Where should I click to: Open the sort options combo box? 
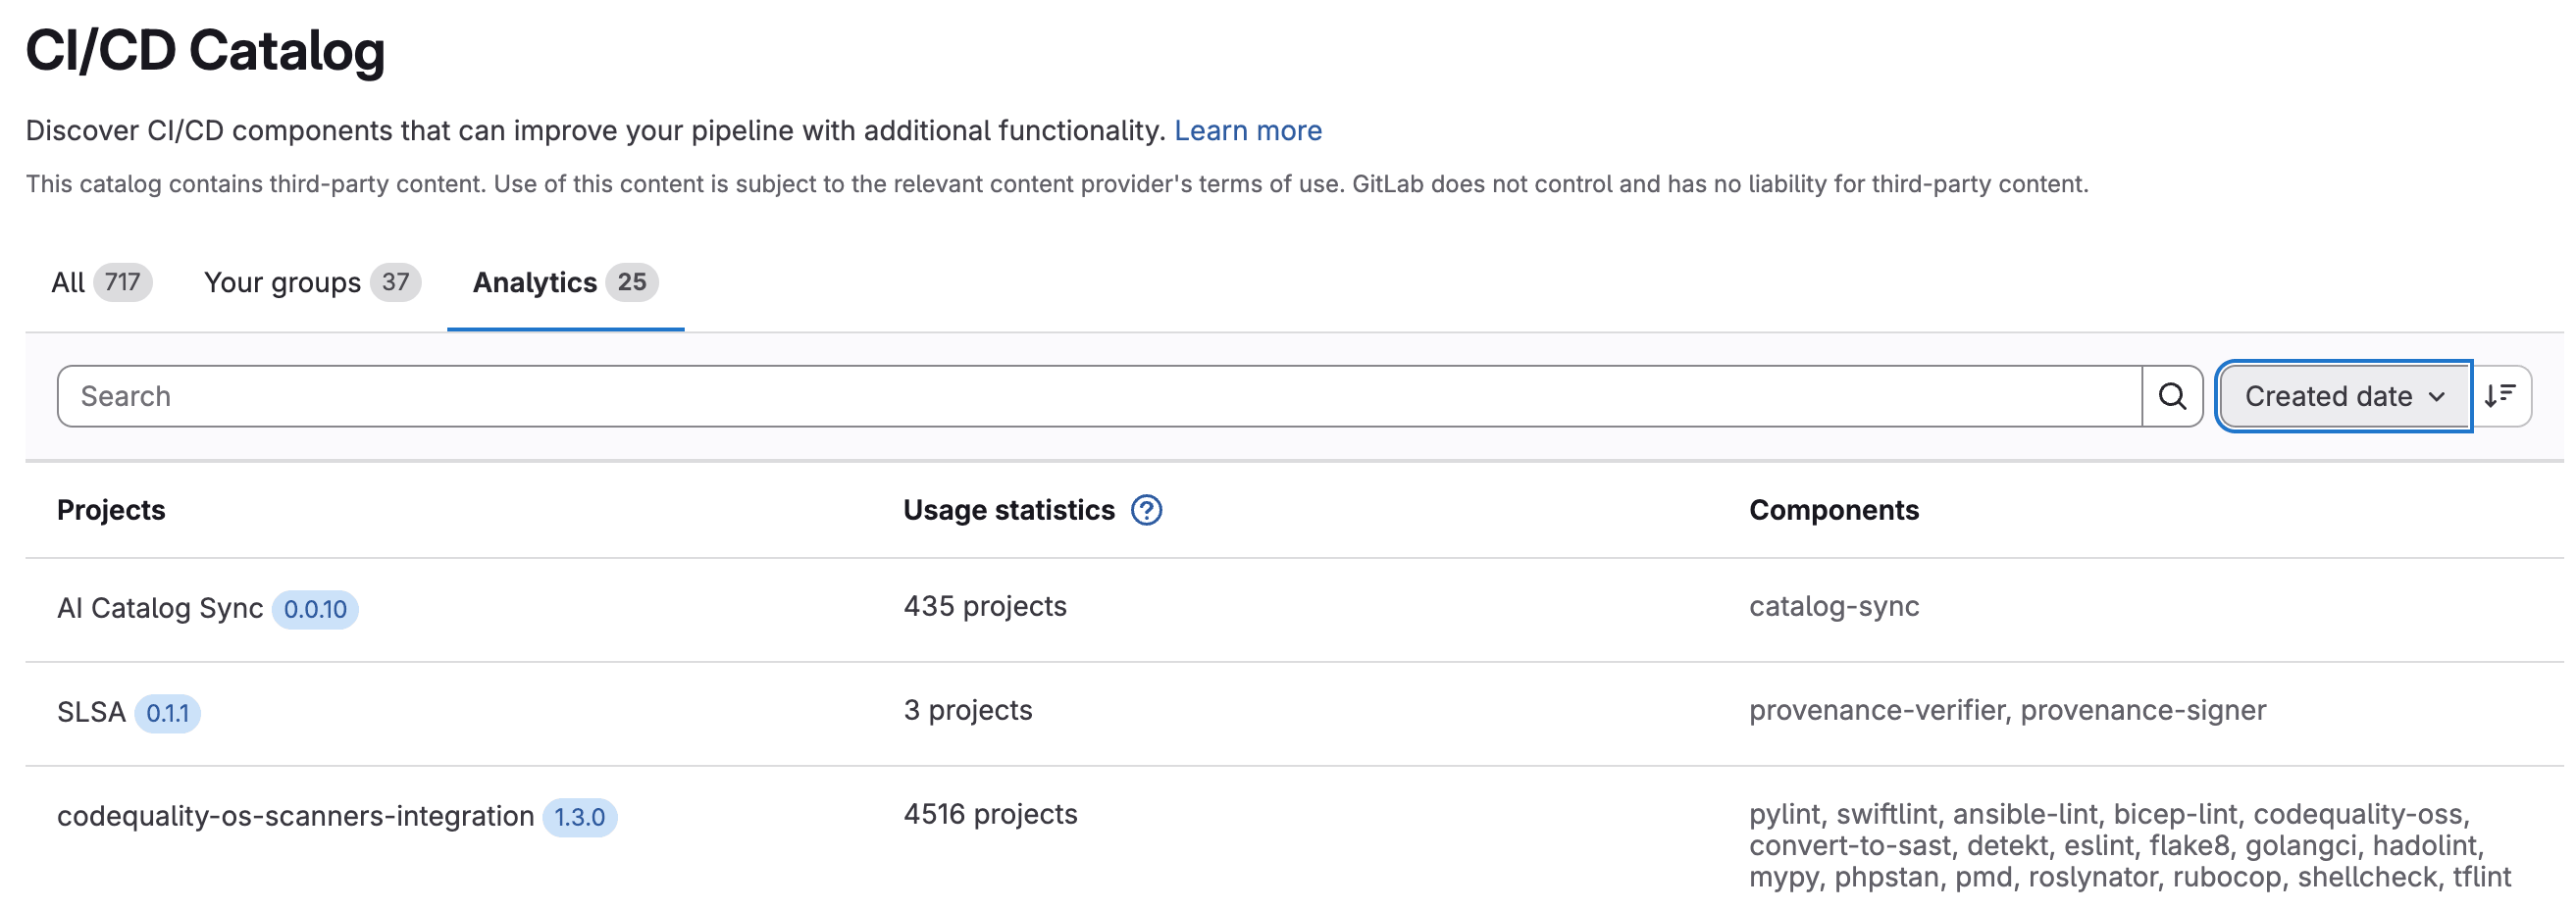pos(2344,395)
